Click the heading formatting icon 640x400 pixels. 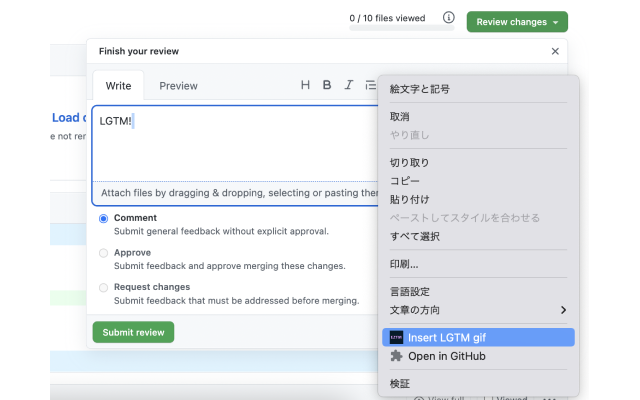coord(305,85)
